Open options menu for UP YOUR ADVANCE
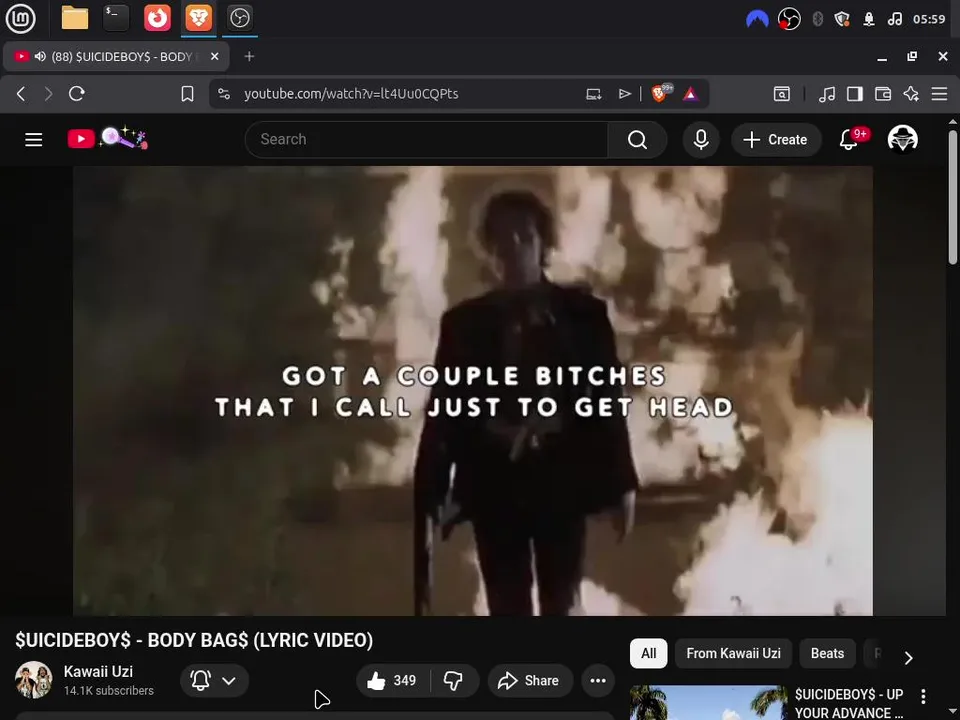Image resolution: width=960 pixels, height=720 pixels. [x=923, y=696]
